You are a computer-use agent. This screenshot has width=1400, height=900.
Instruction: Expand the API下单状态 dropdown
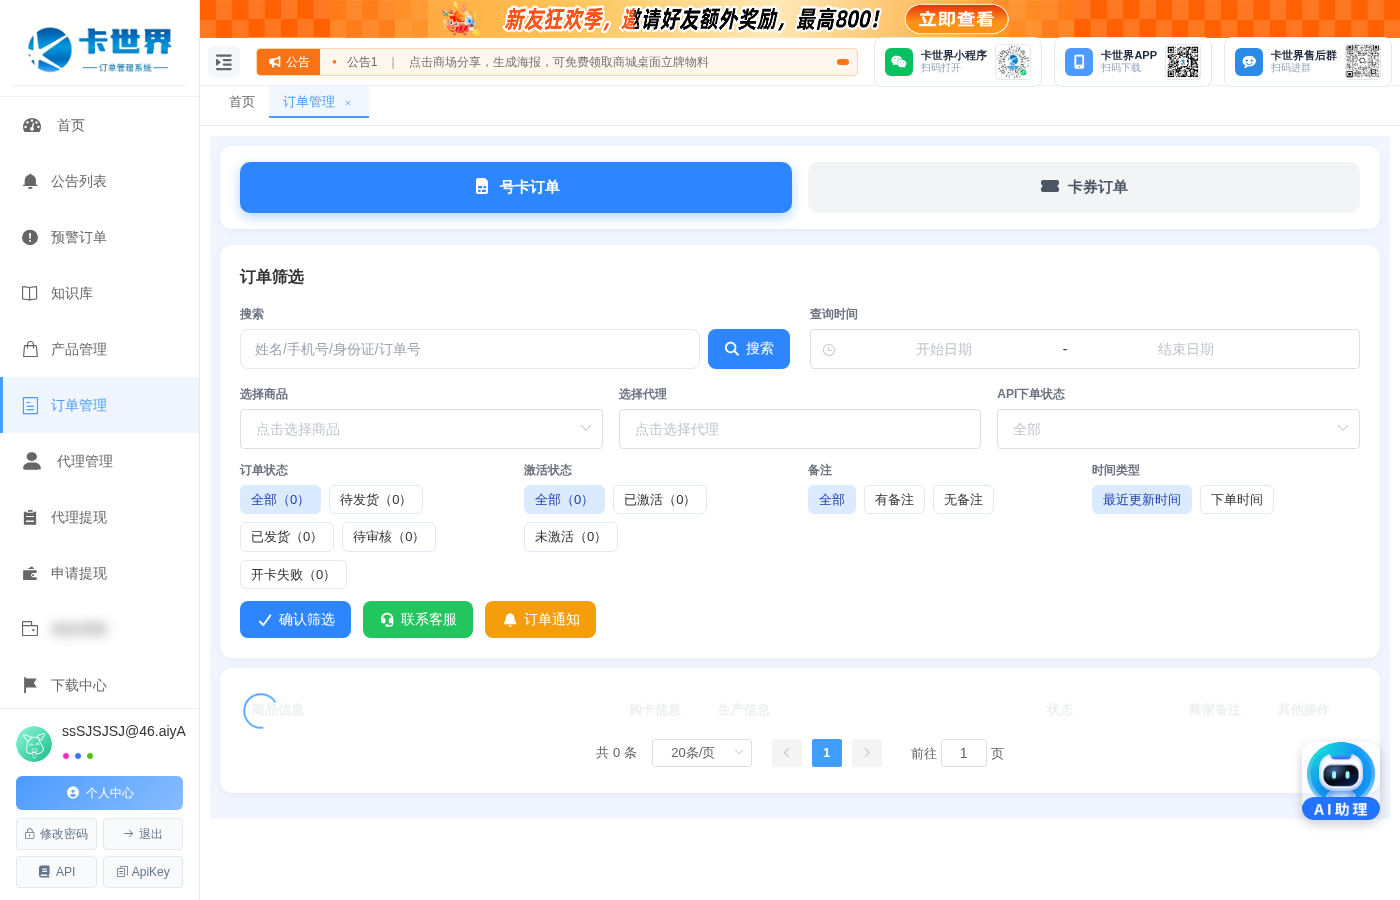[x=1178, y=429]
